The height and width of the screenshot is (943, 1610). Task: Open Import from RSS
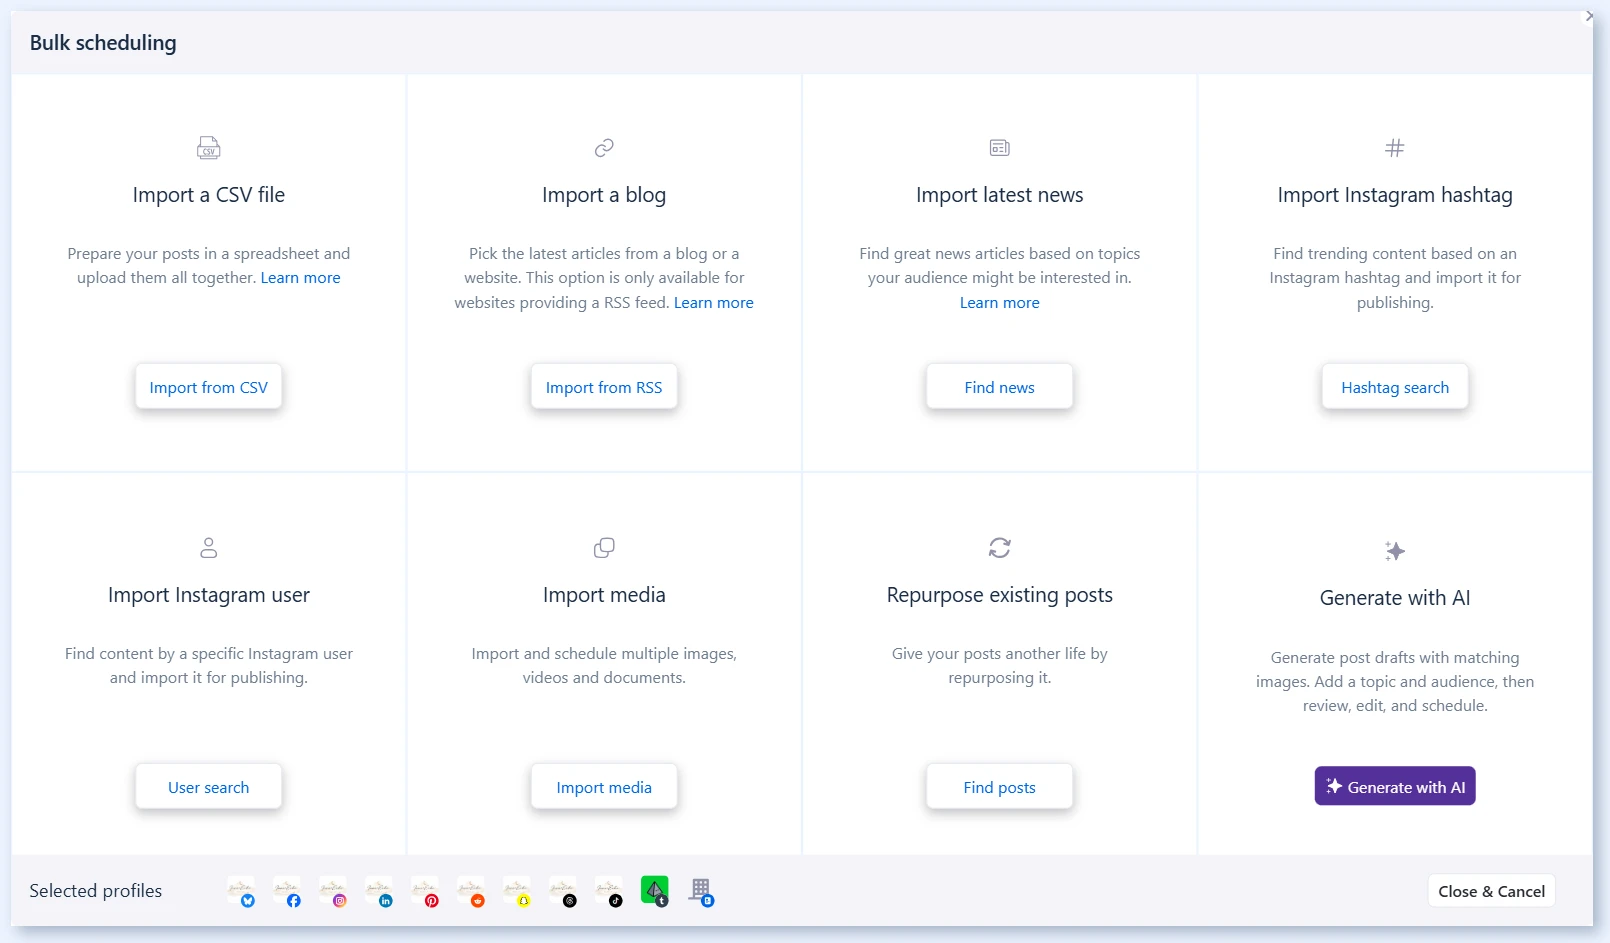point(604,387)
